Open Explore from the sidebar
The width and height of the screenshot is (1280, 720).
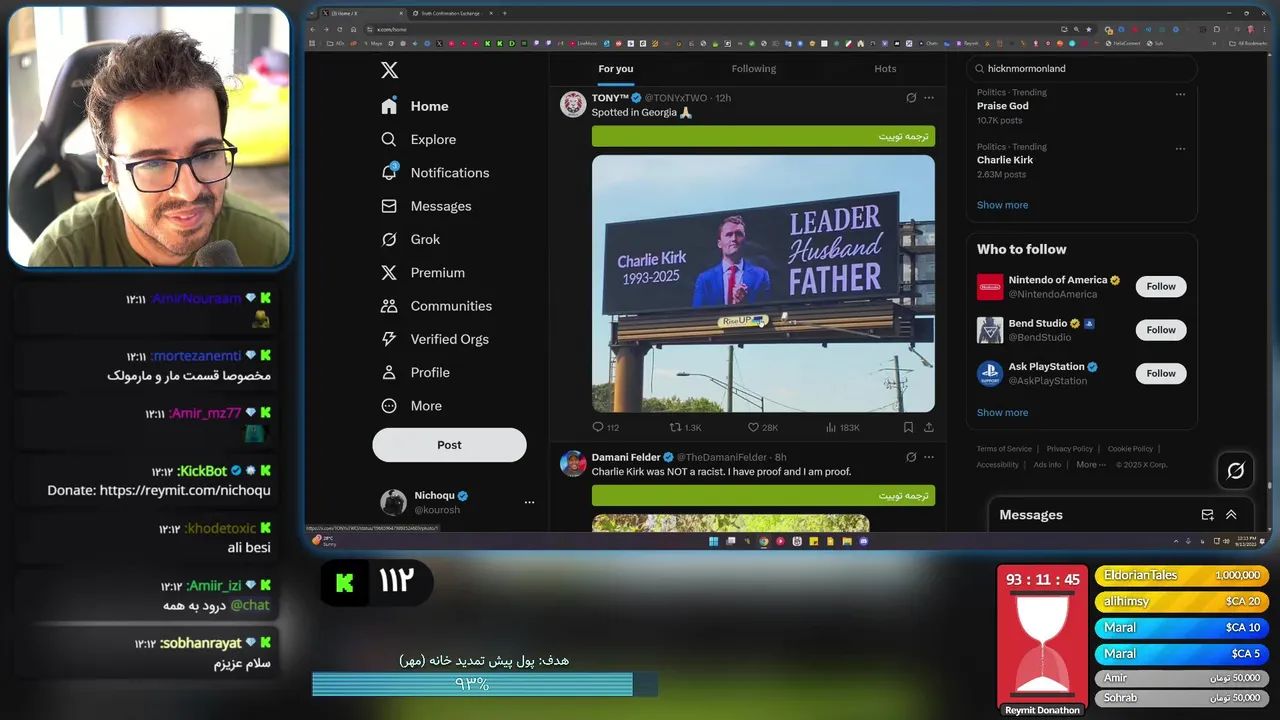[x=418, y=139]
